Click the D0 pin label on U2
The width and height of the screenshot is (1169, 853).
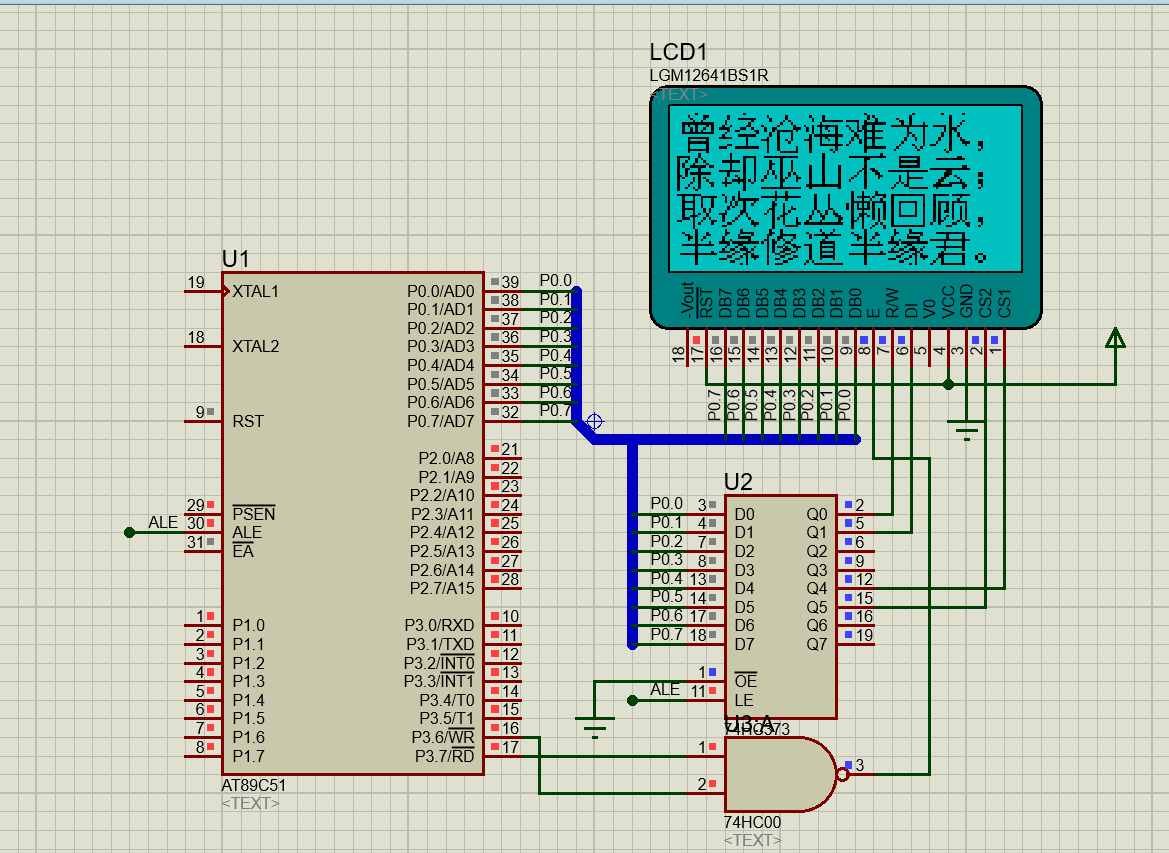744,514
